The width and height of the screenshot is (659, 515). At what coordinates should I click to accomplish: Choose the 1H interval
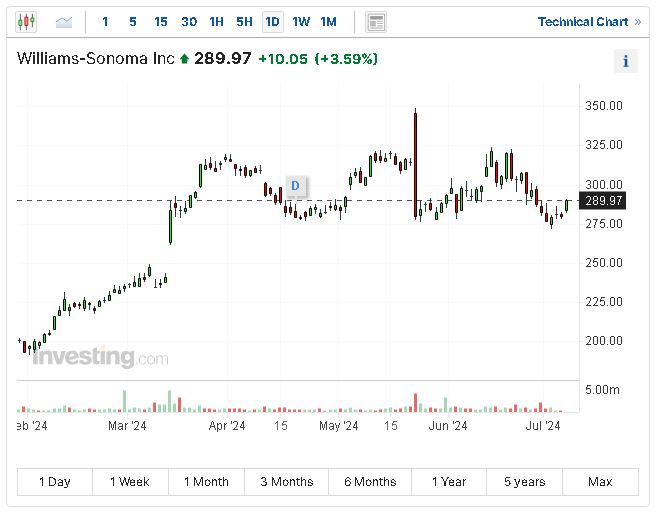click(216, 22)
